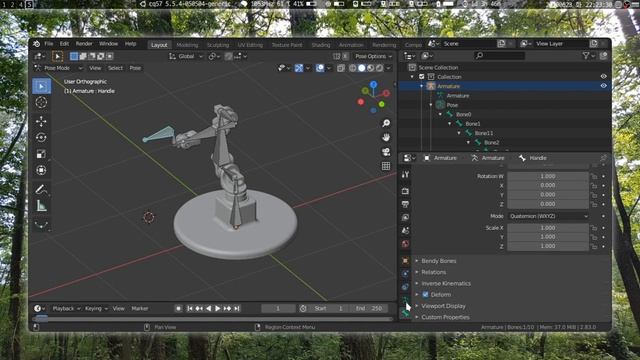Switch to the Sculpting workspace tab
The image size is (640, 360).
pyautogui.click(x=218, y=45)
